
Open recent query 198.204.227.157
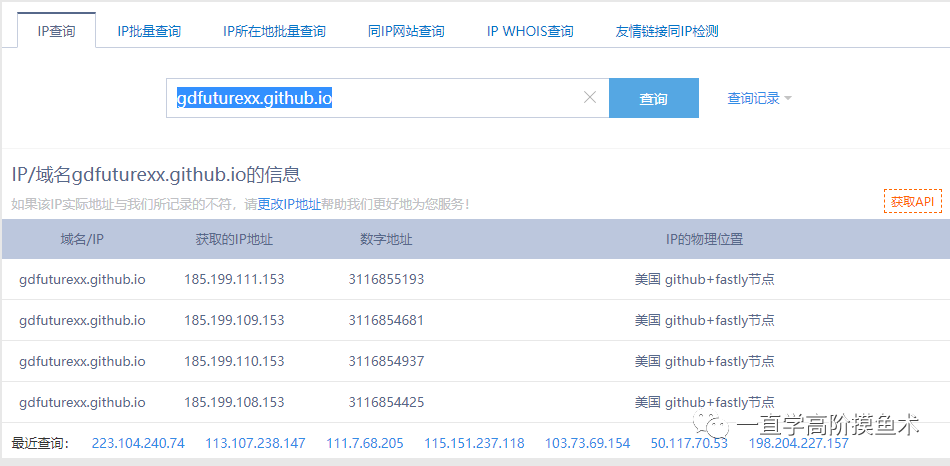pyautogui.click(x=799, y=443)
